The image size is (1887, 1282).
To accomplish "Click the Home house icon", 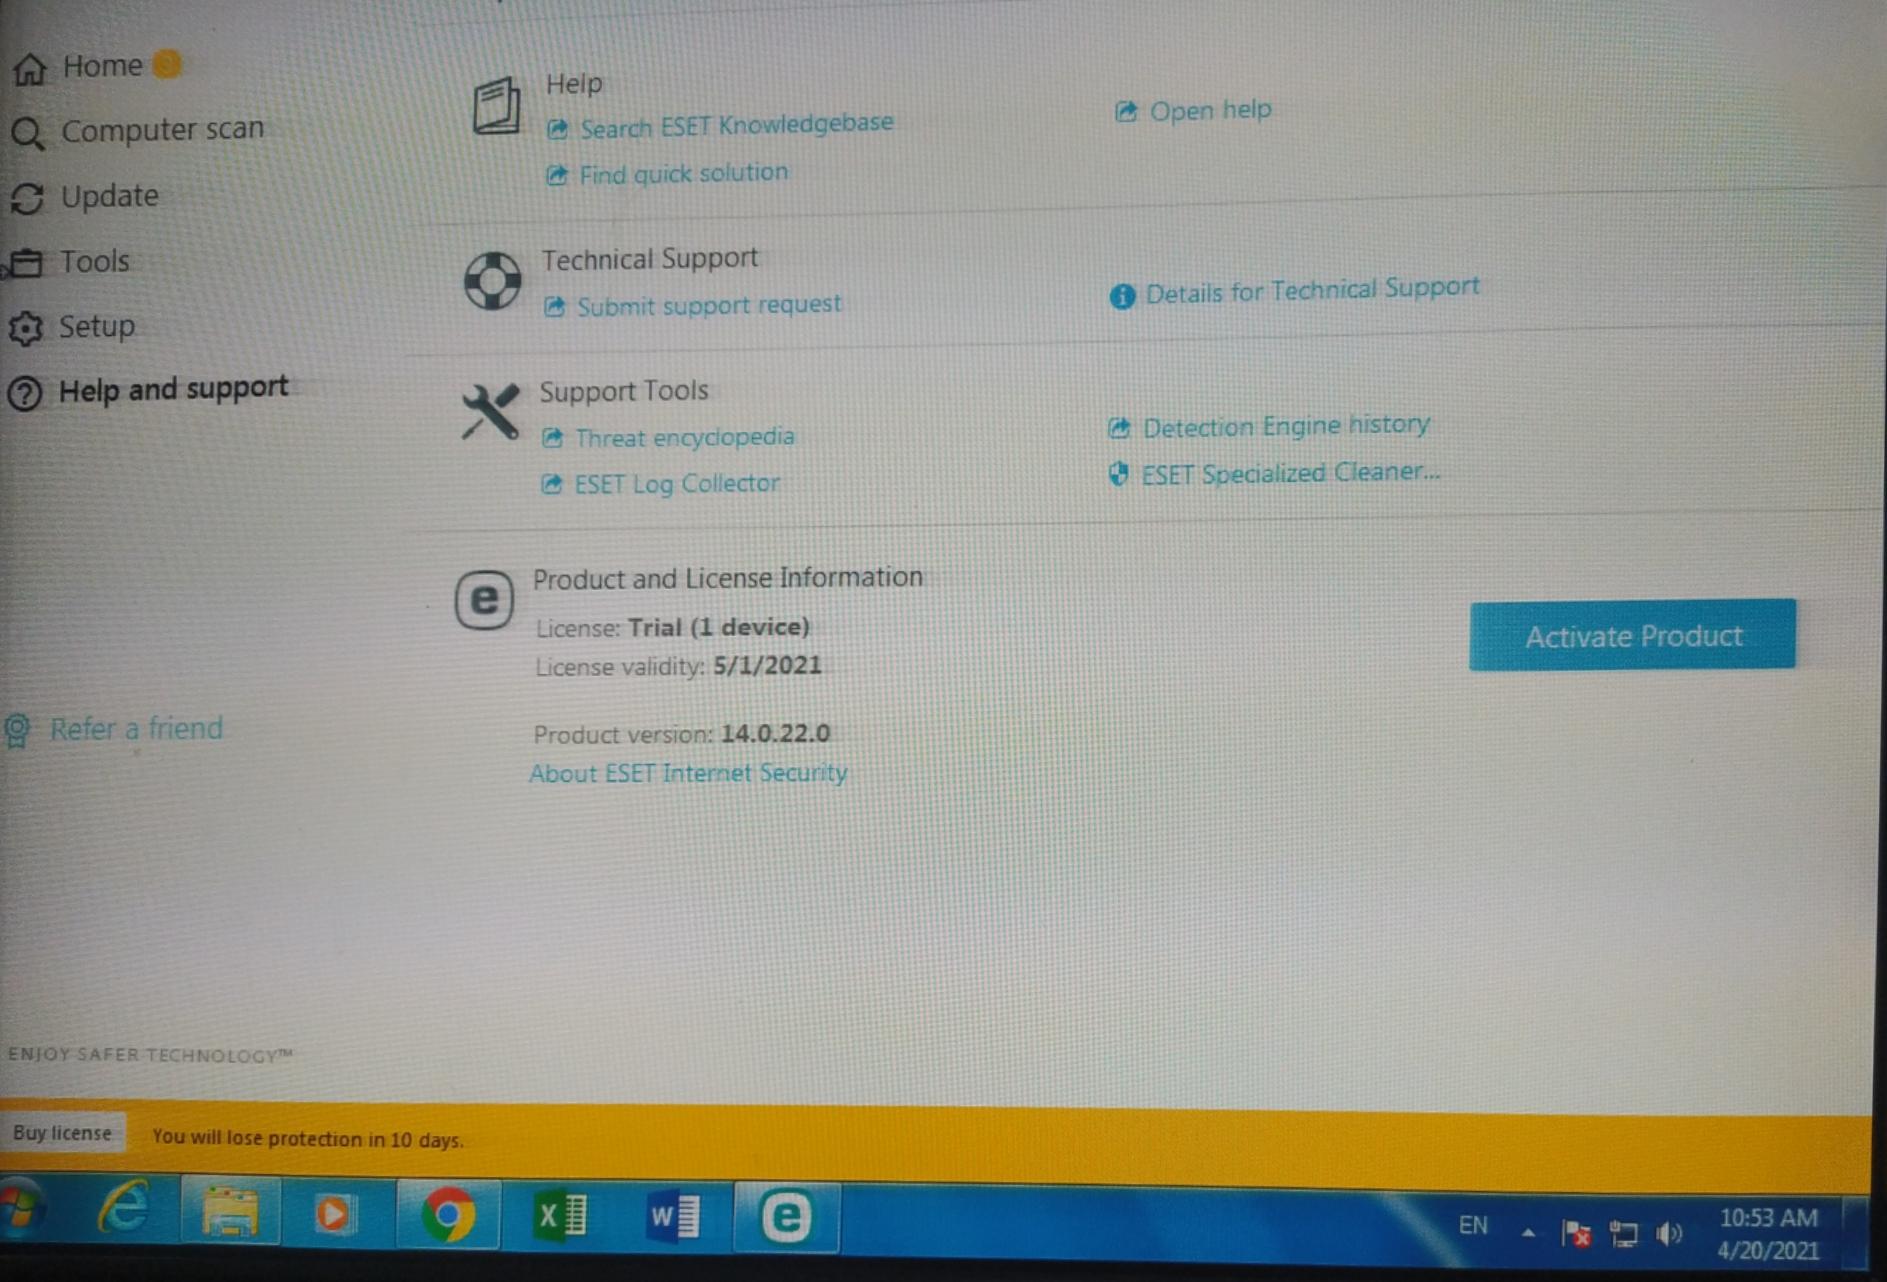I will point(30,69).
